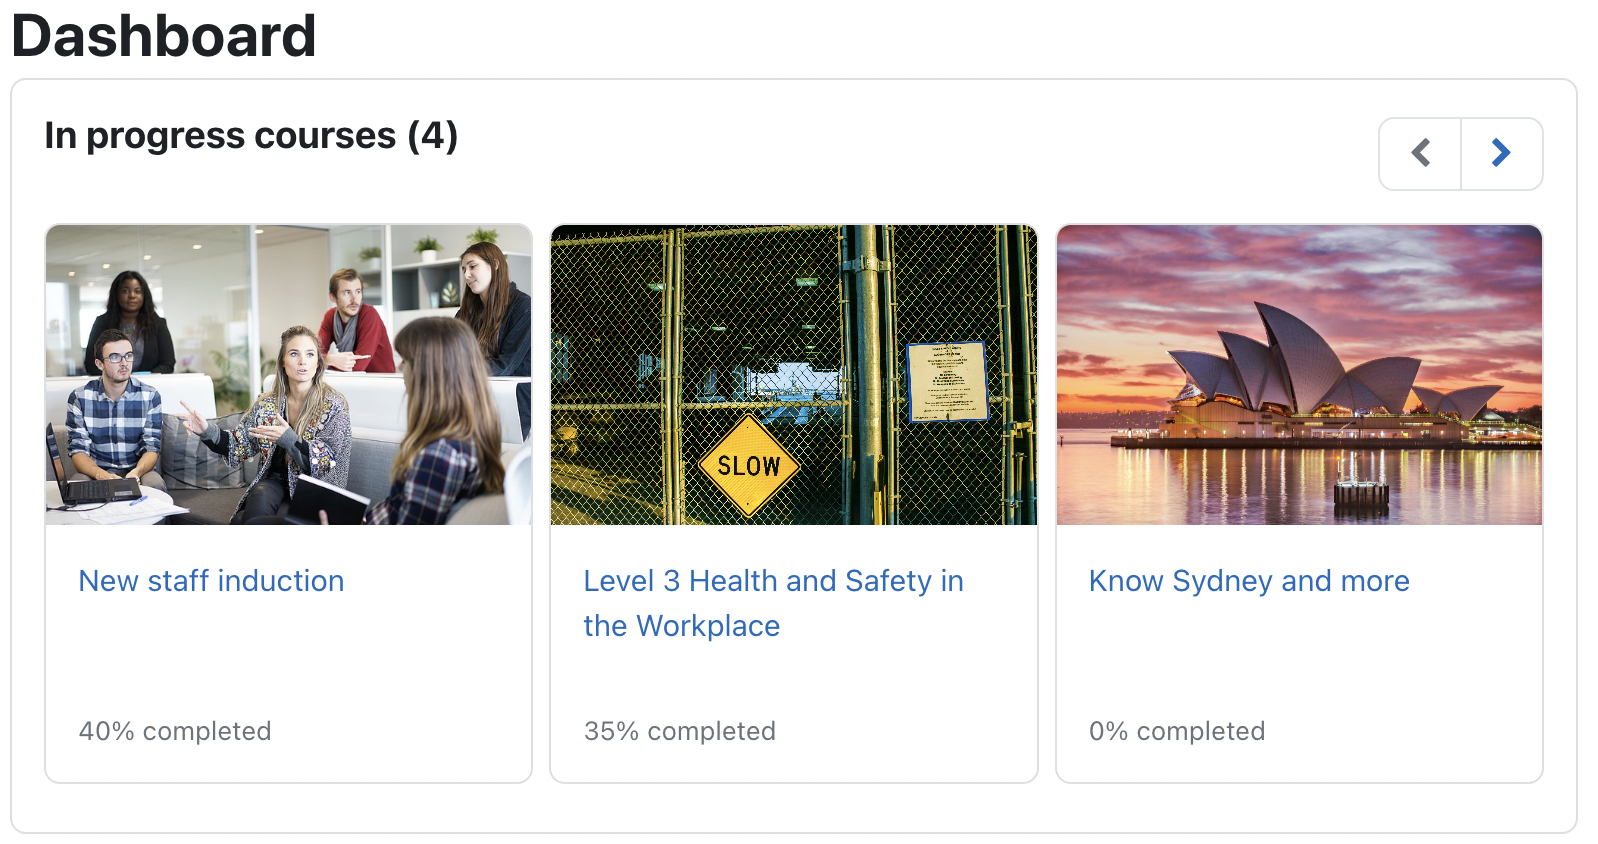Image resolution: width=1598 pixels, height=844 pixels.
Task: Click the posted notice on the fence
Action: point(946,381)
